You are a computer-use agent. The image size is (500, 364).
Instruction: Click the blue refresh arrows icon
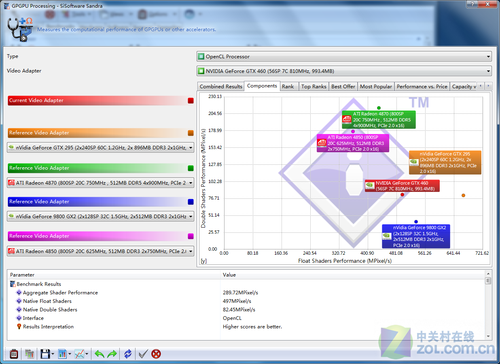tap(128, 354)
